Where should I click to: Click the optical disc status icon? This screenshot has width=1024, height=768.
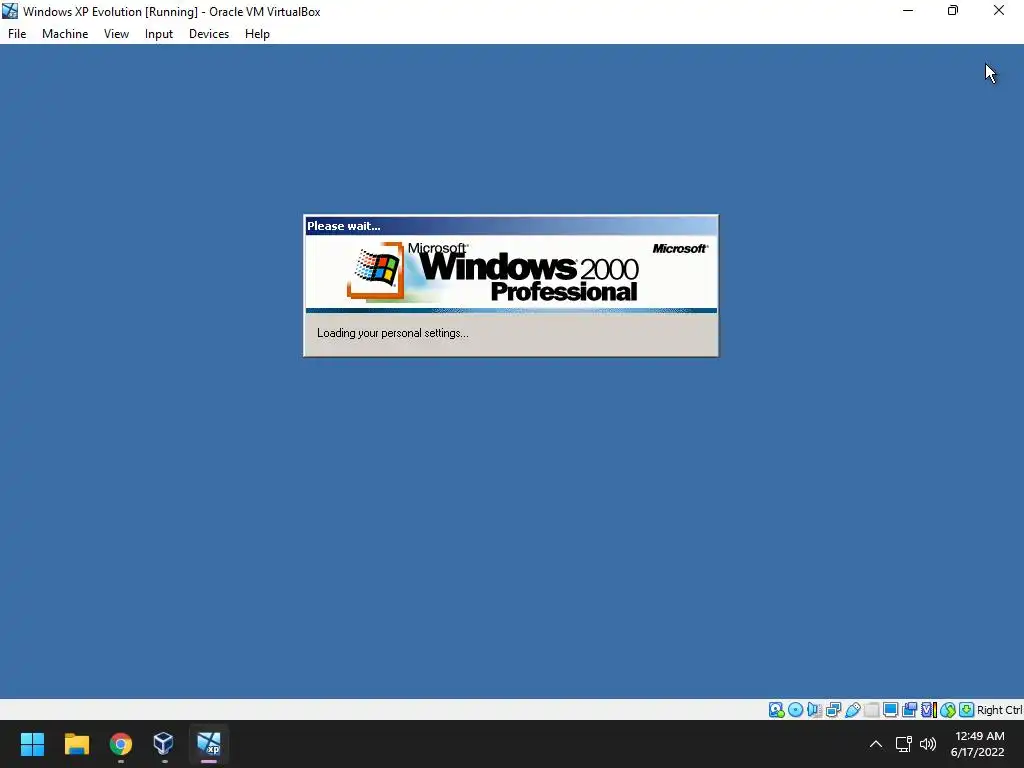(x=795, y=710)
